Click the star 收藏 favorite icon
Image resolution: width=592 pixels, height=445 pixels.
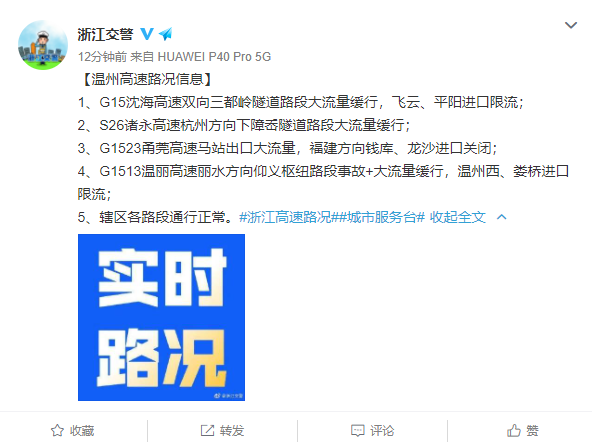pos(57,430)
